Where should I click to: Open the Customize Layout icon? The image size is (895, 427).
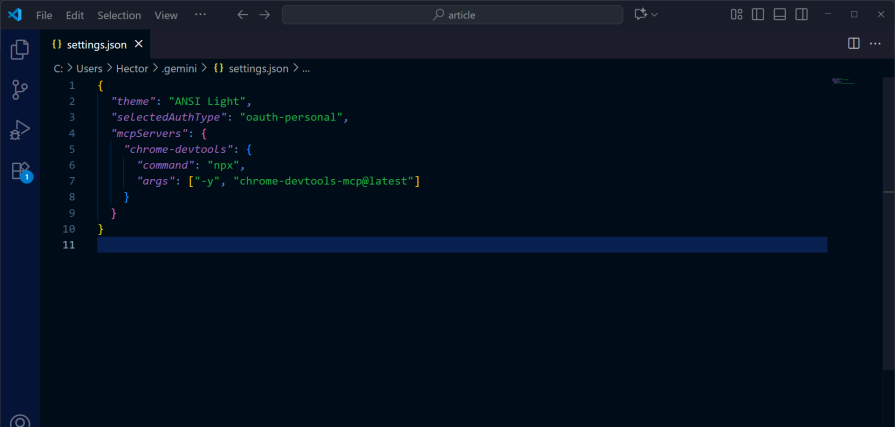[x=736, y=15]
